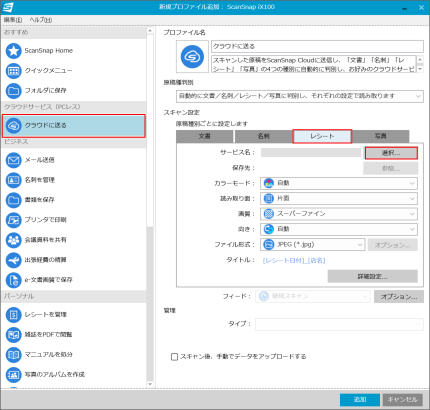This screenshot has height=410, width=430.
Task: Switch to the 名刺 tab
Action: tap(263, 136)
